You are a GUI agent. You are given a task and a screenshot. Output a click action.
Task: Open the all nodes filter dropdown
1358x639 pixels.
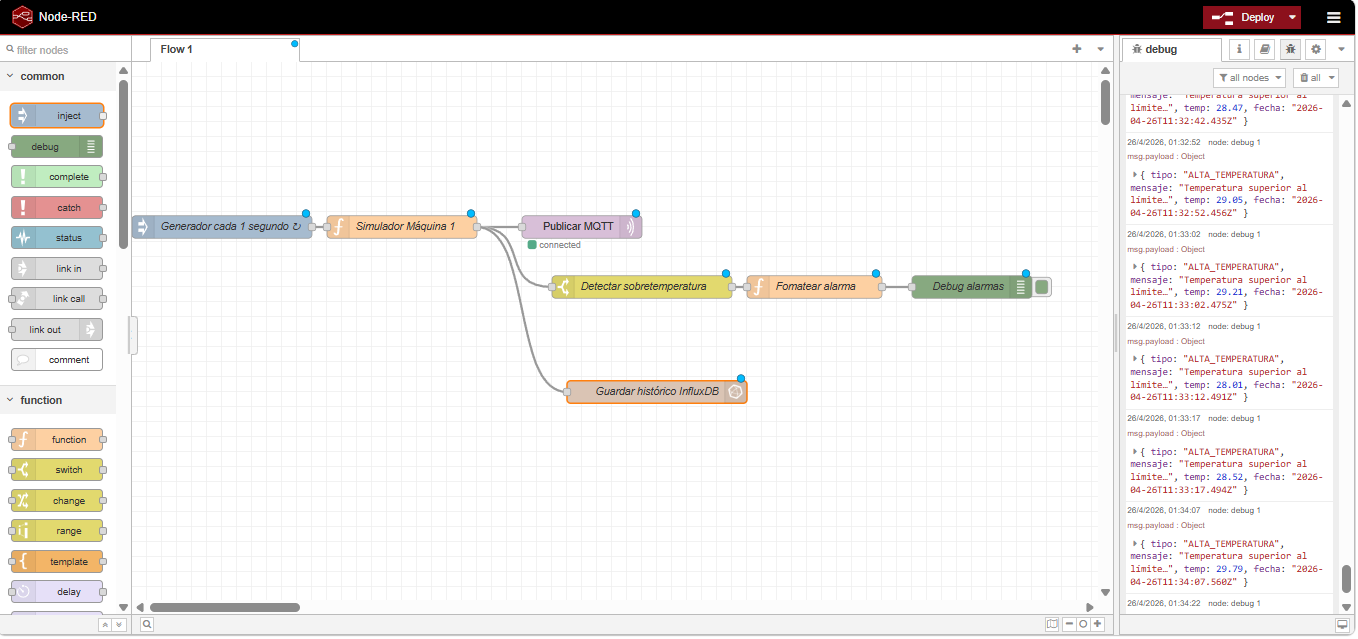(x=1249, y=78)
